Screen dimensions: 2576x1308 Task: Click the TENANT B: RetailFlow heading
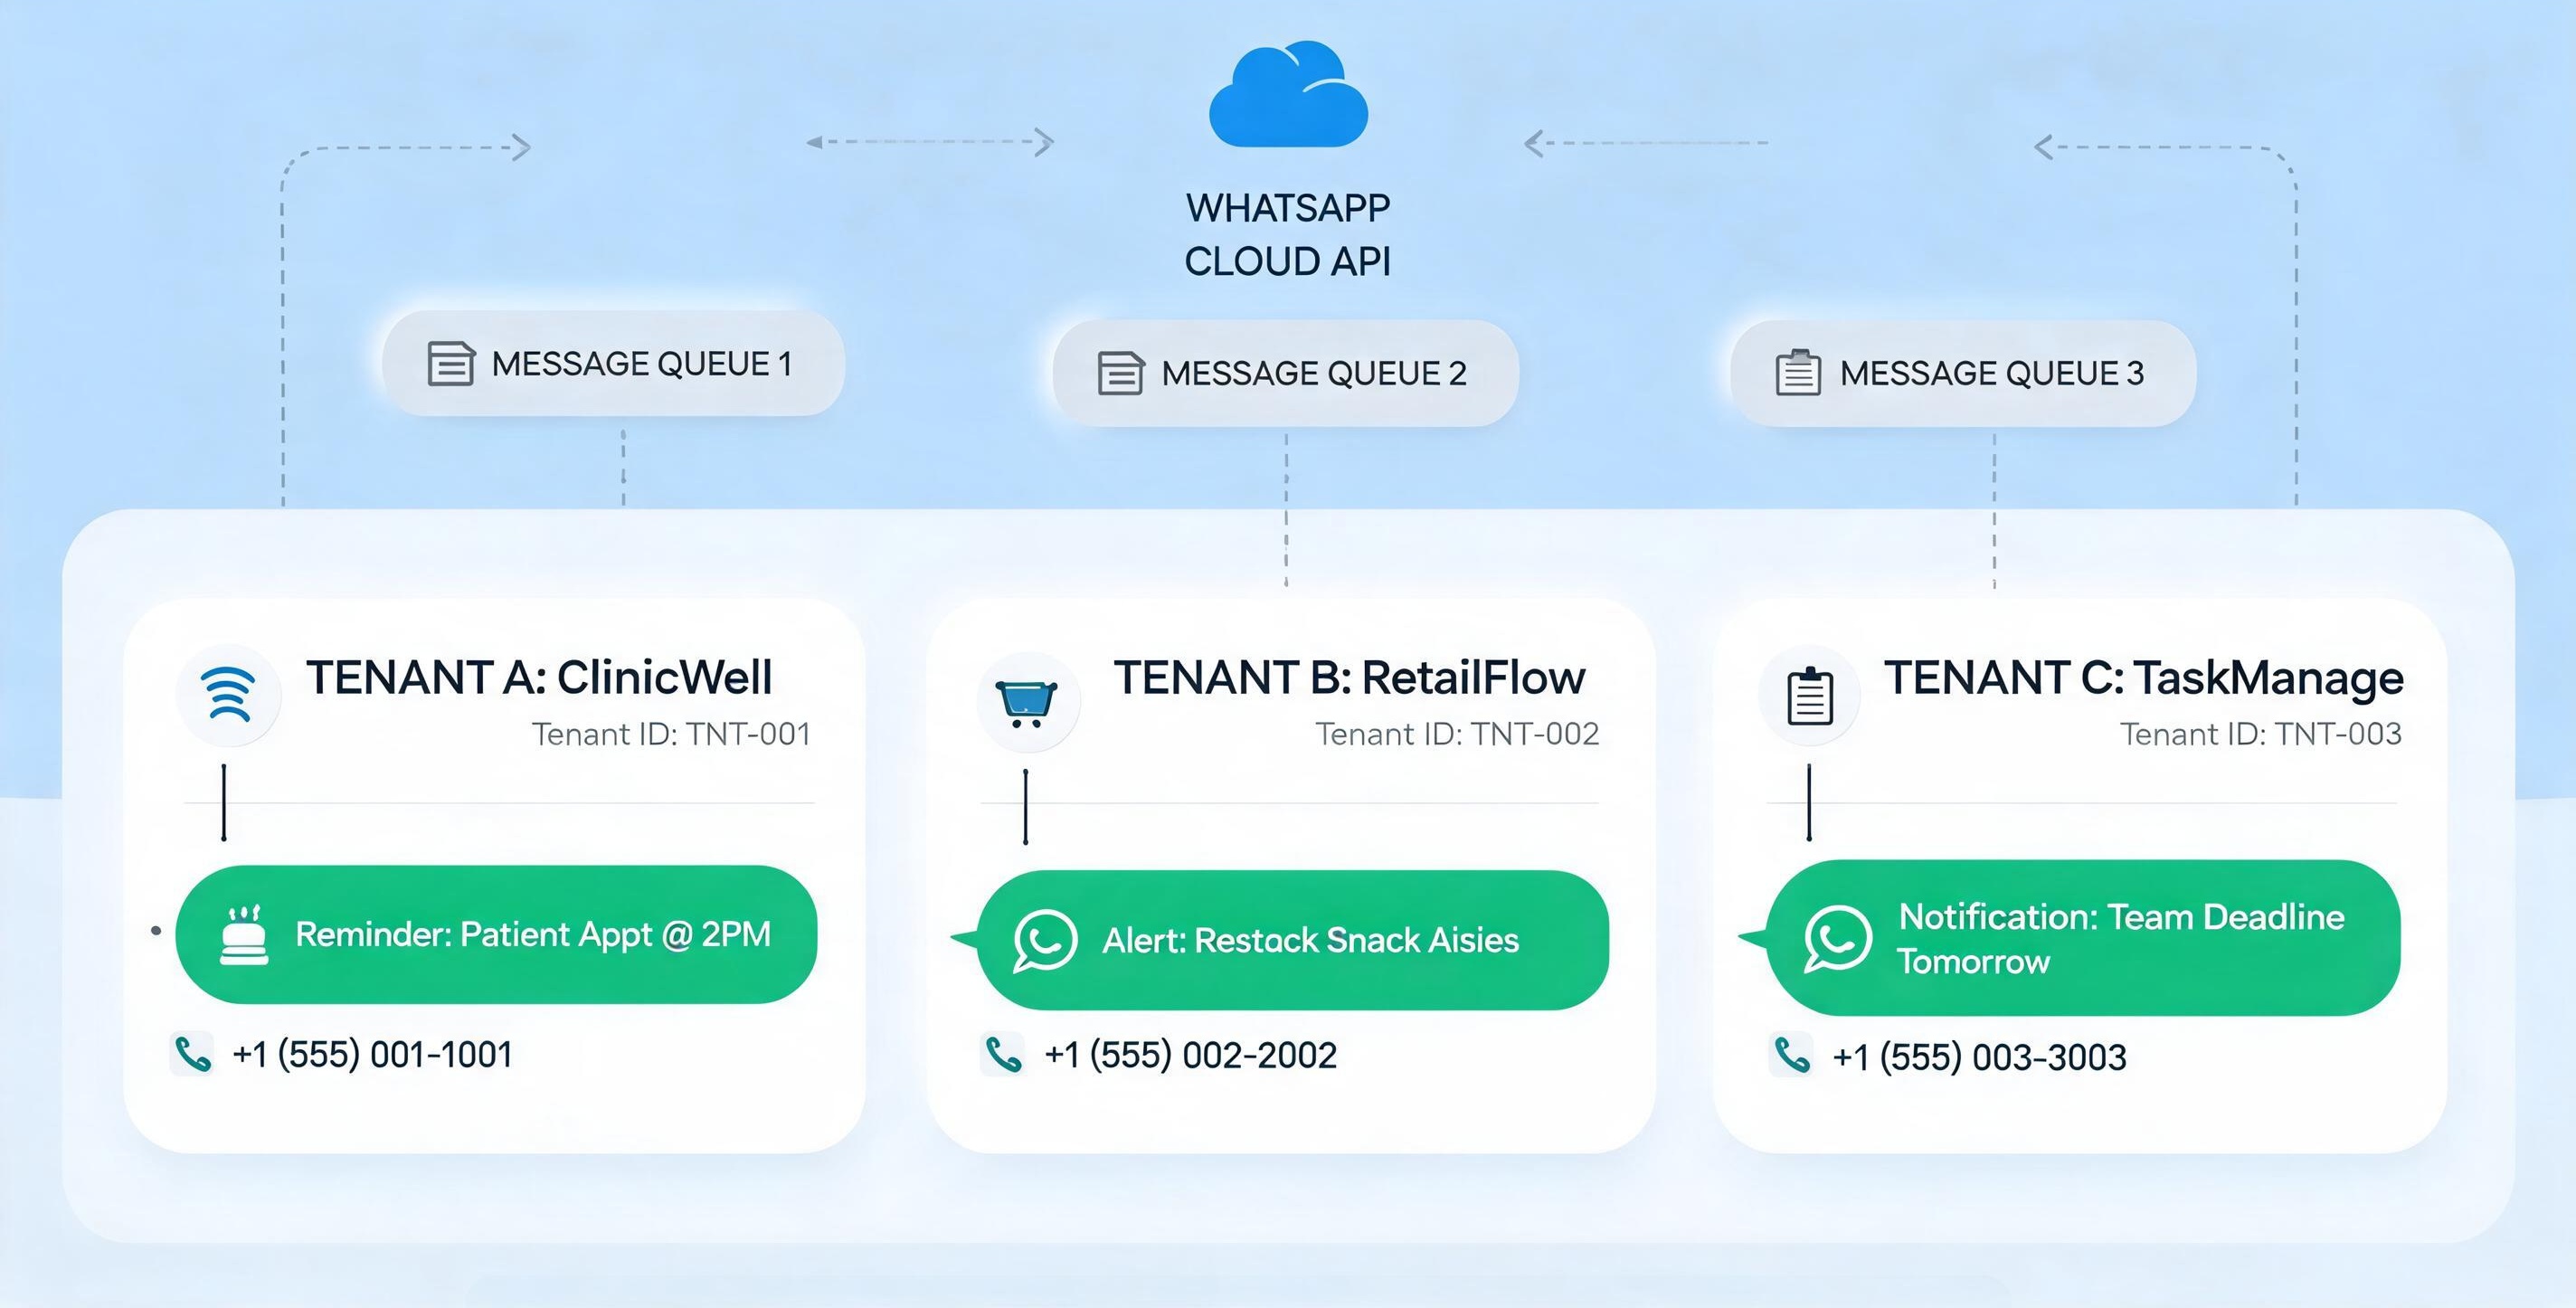point(1349,677)
